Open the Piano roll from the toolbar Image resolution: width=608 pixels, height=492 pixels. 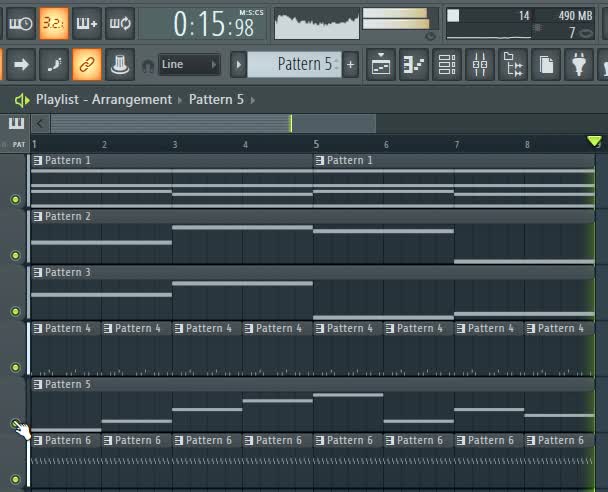pyautogui.click(x=414, y=65)
